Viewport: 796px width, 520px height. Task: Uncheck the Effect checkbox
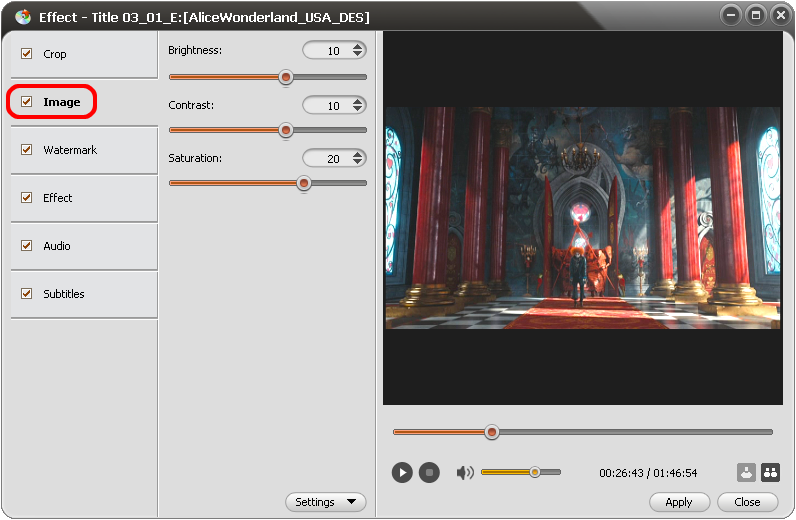click(x=26, y=198)
